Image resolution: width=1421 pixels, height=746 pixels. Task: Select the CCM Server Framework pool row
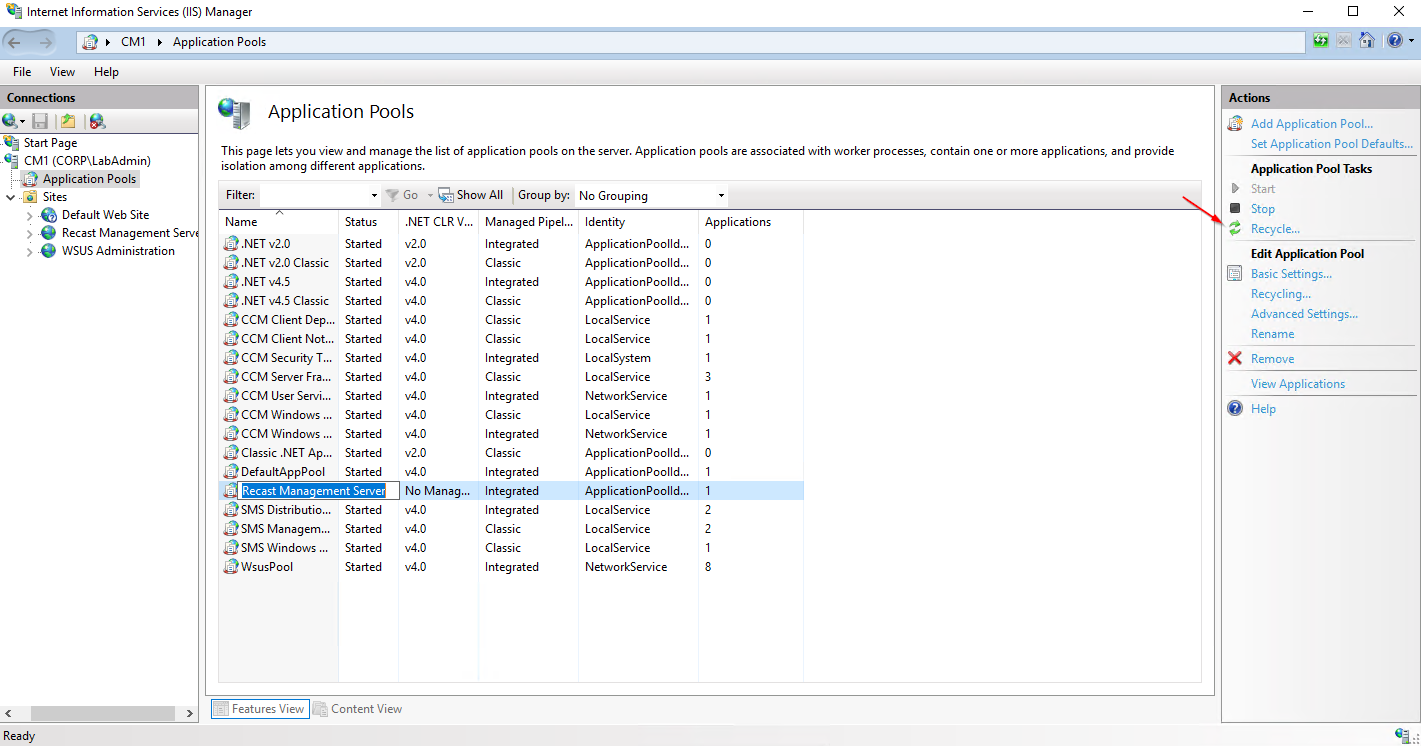coord(511,377)
